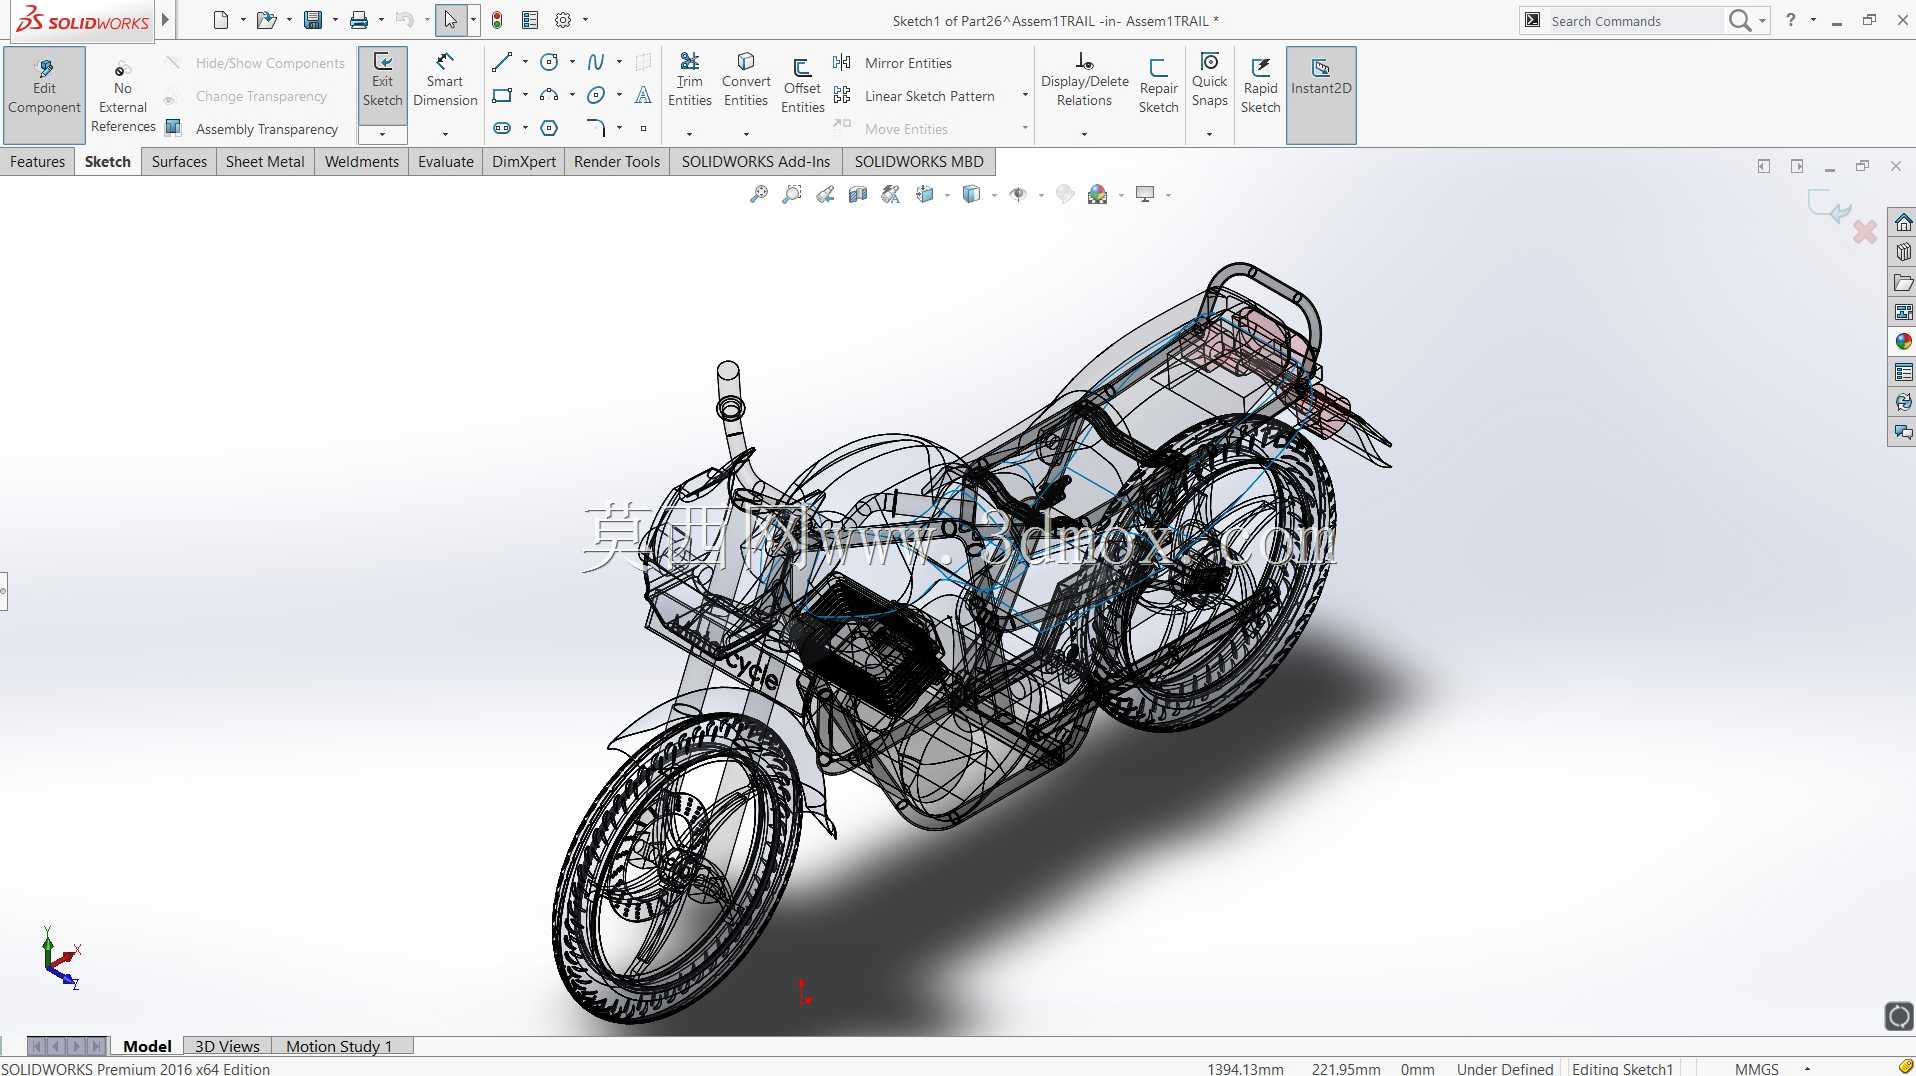Click confirm sketch corner arrow
The image size is (1916, 1076).
coord(1830,208)
